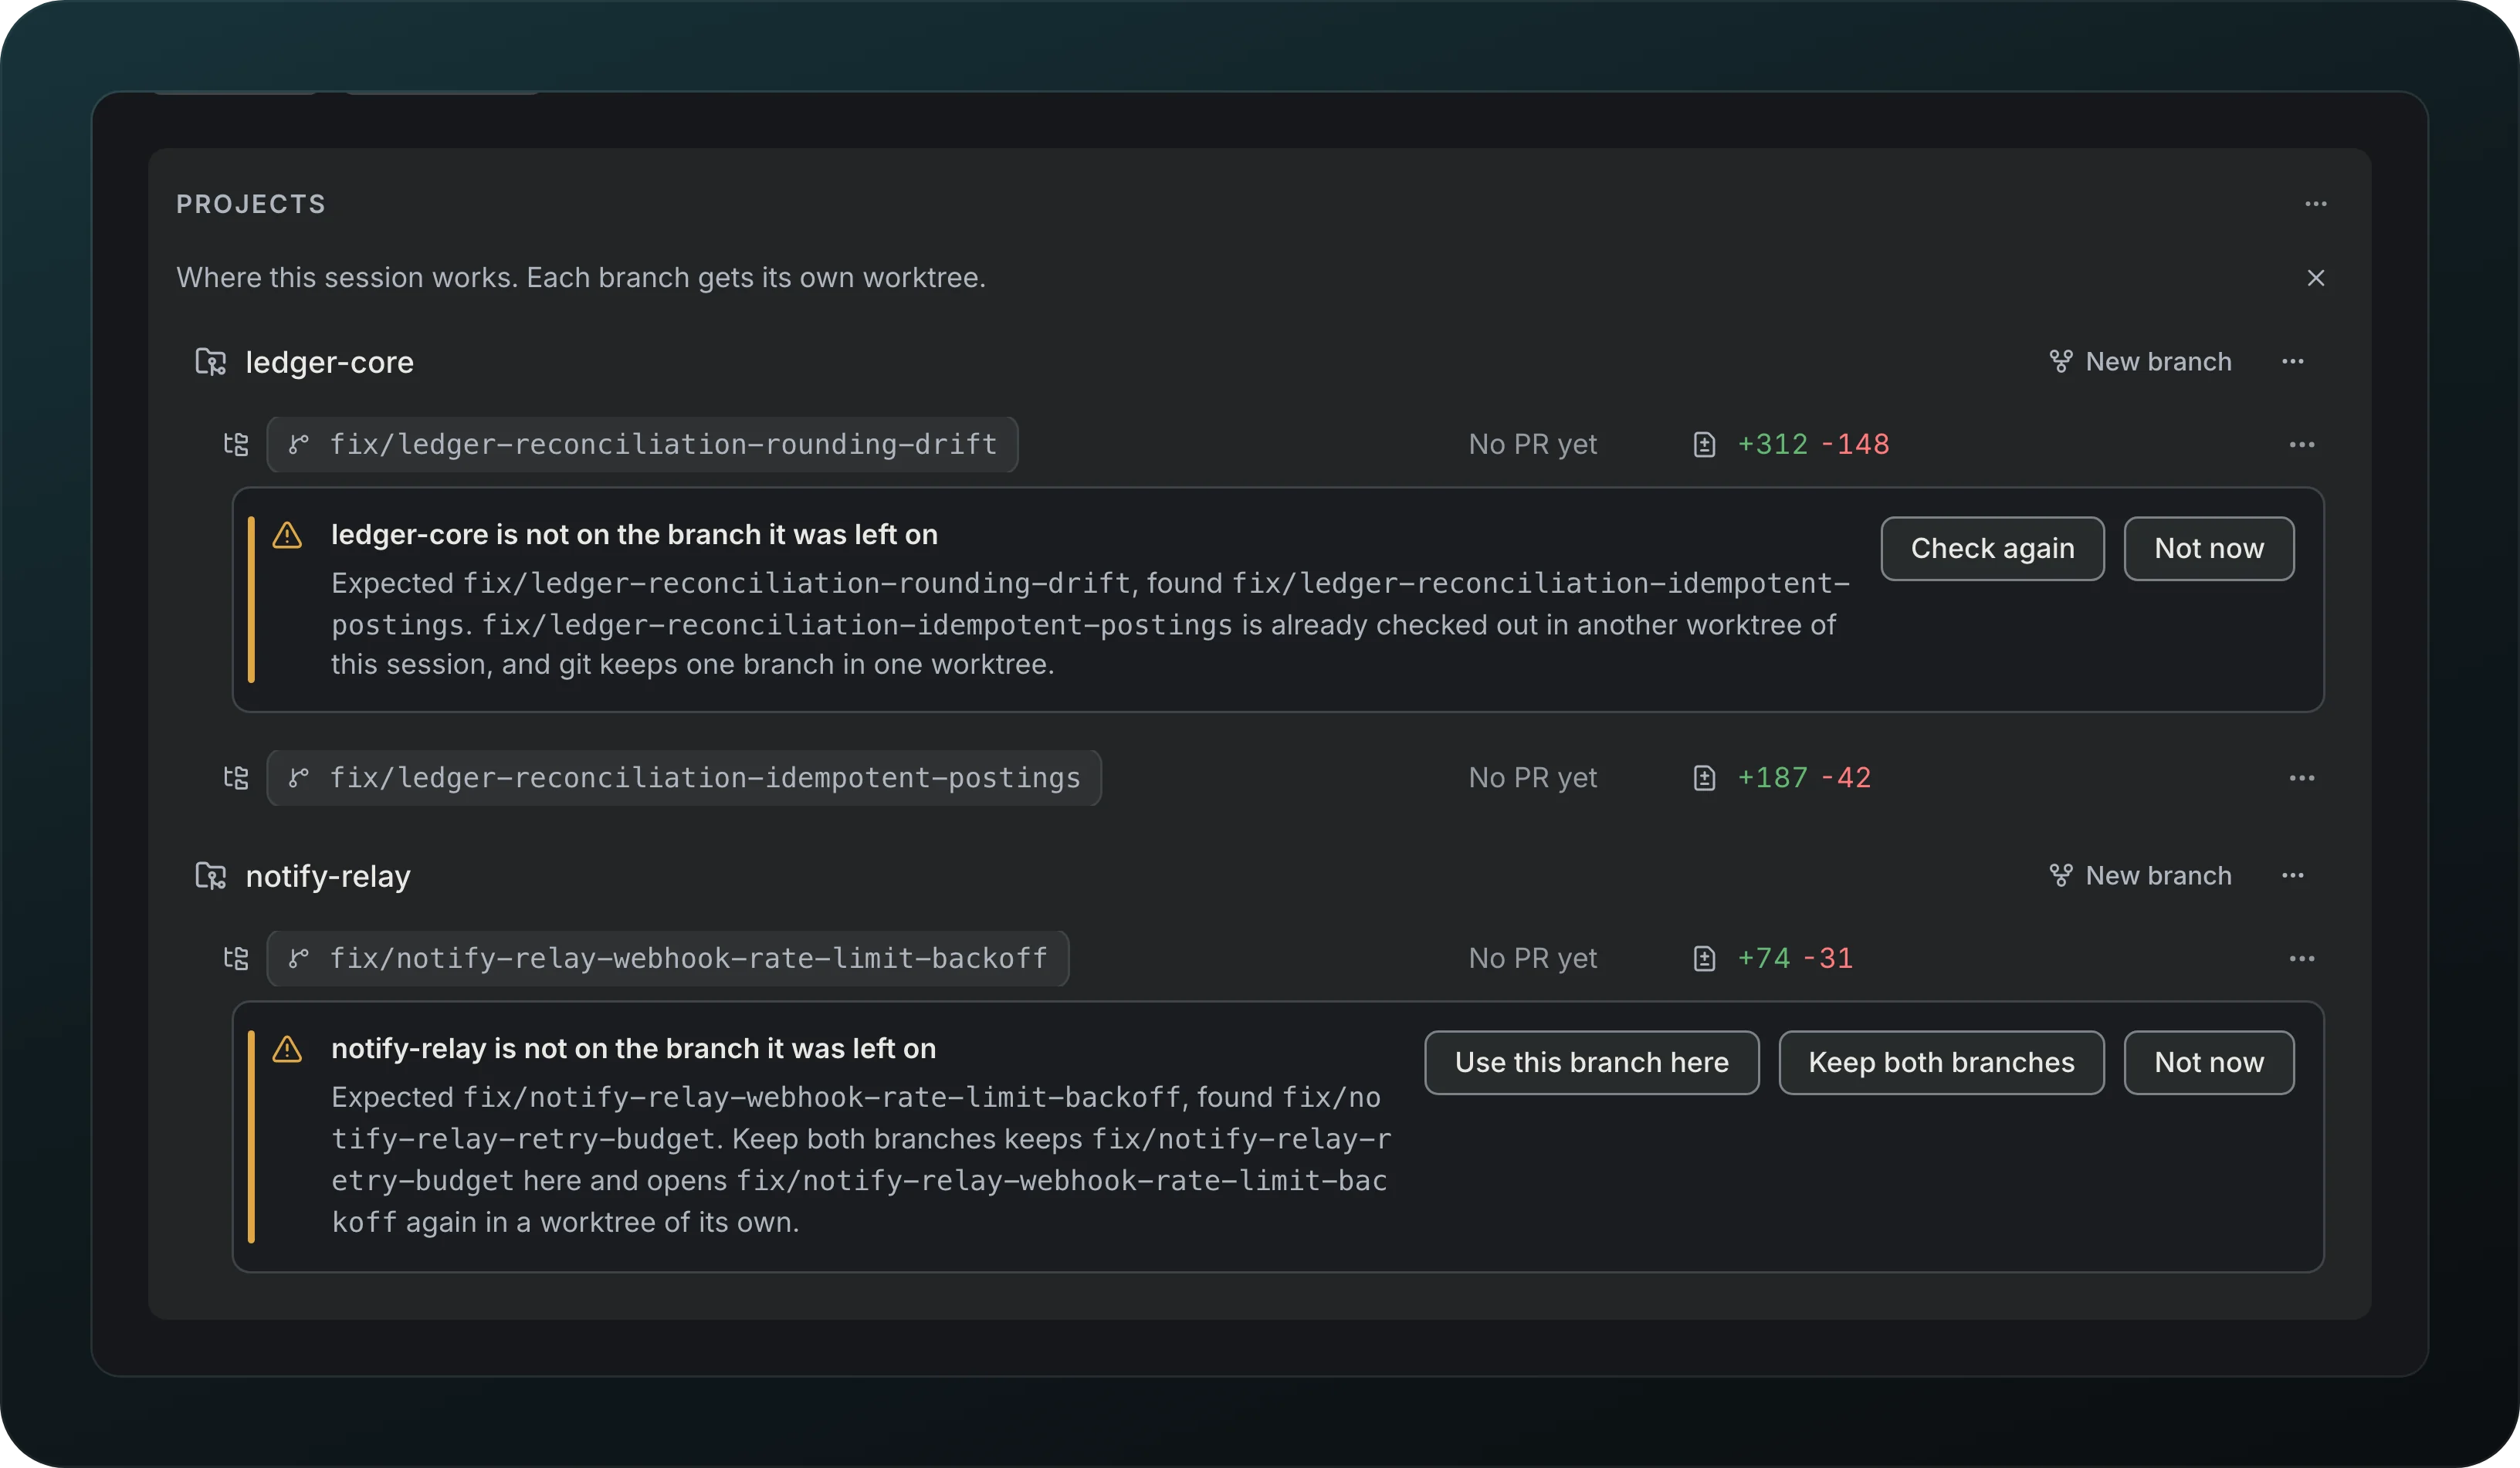
Task: Click warning icon in ledger-core alert
Action: (x=287, y=535)
